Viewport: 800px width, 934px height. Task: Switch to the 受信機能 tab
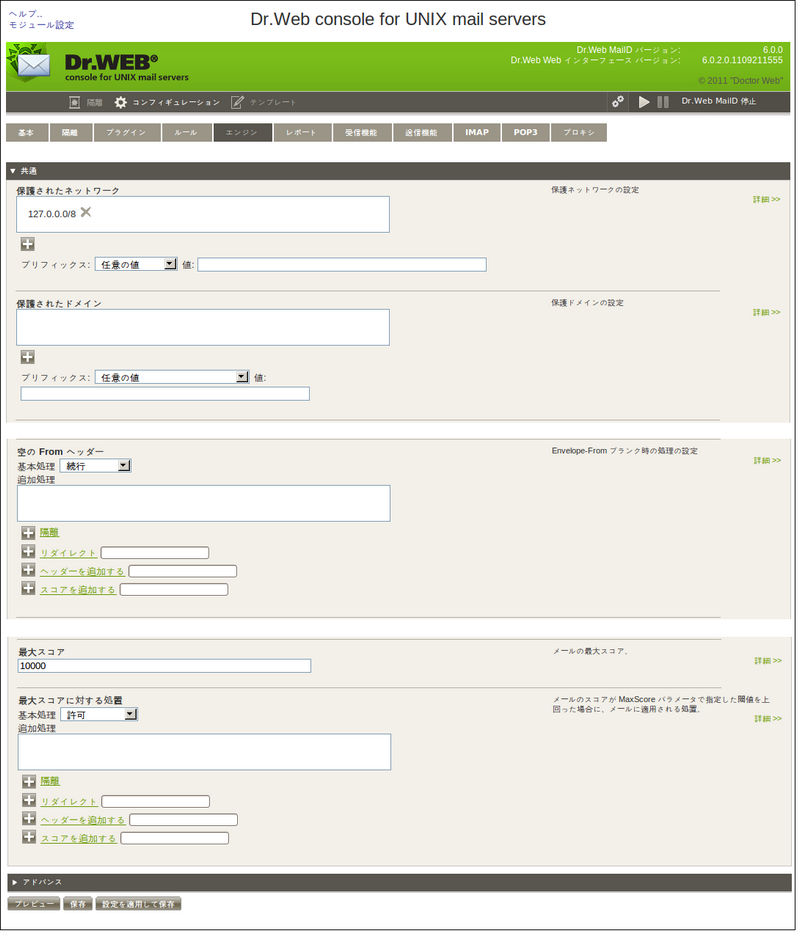362,132
